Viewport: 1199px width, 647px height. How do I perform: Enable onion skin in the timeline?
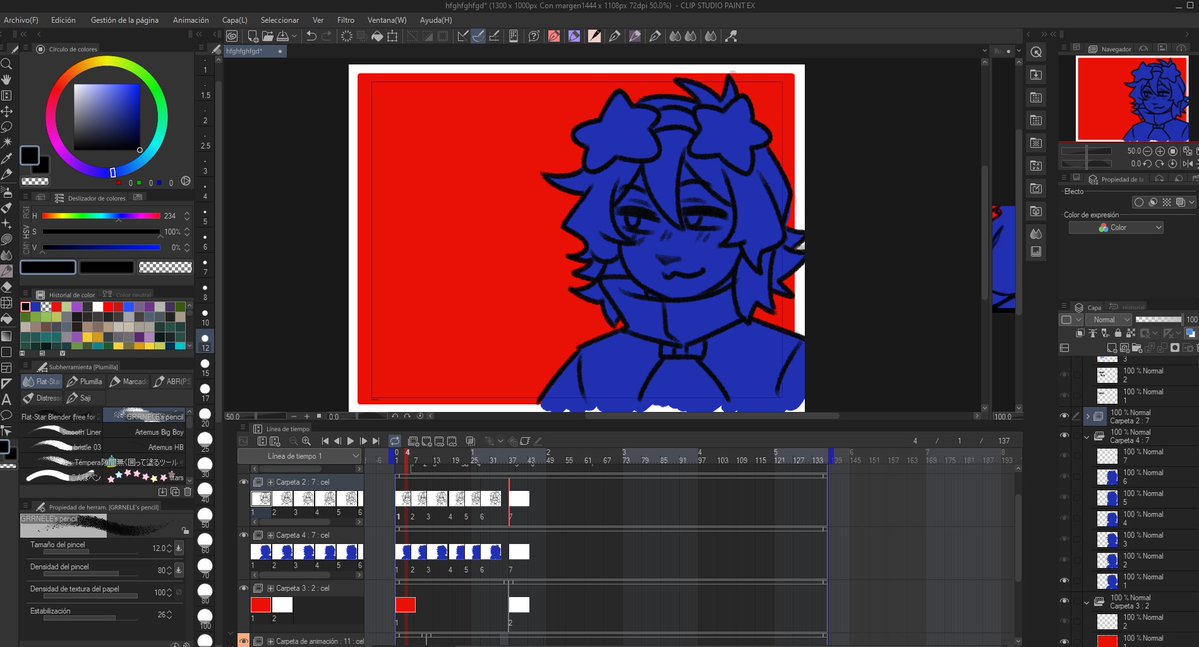(470, 441)
